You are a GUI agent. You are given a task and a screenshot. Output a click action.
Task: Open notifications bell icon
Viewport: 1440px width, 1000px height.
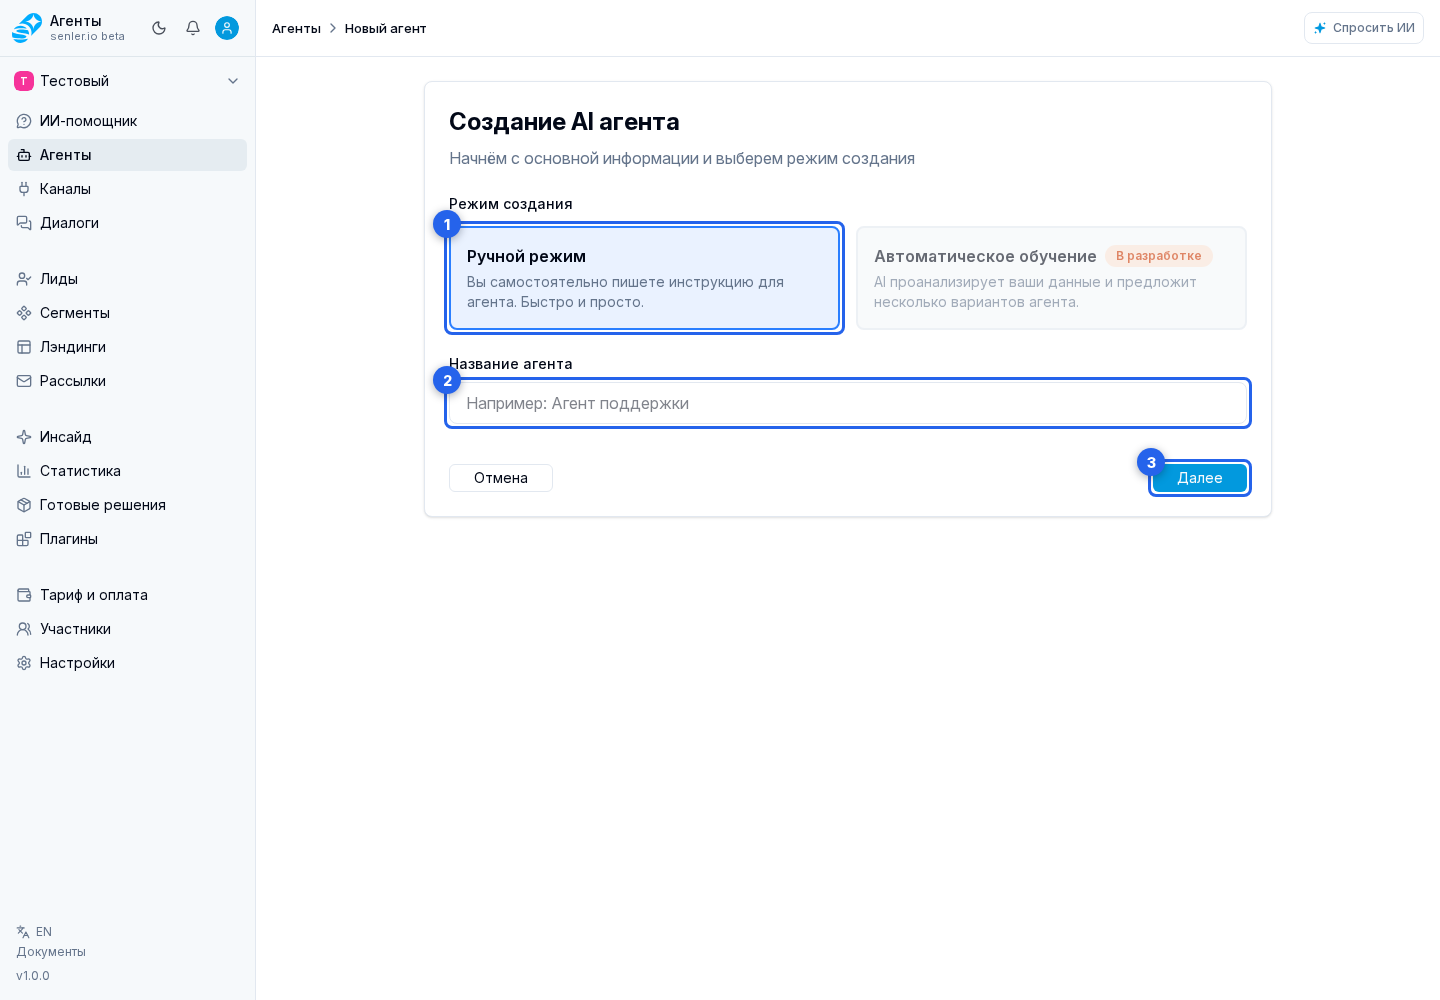pyautogui.click(x=193, y=28)
